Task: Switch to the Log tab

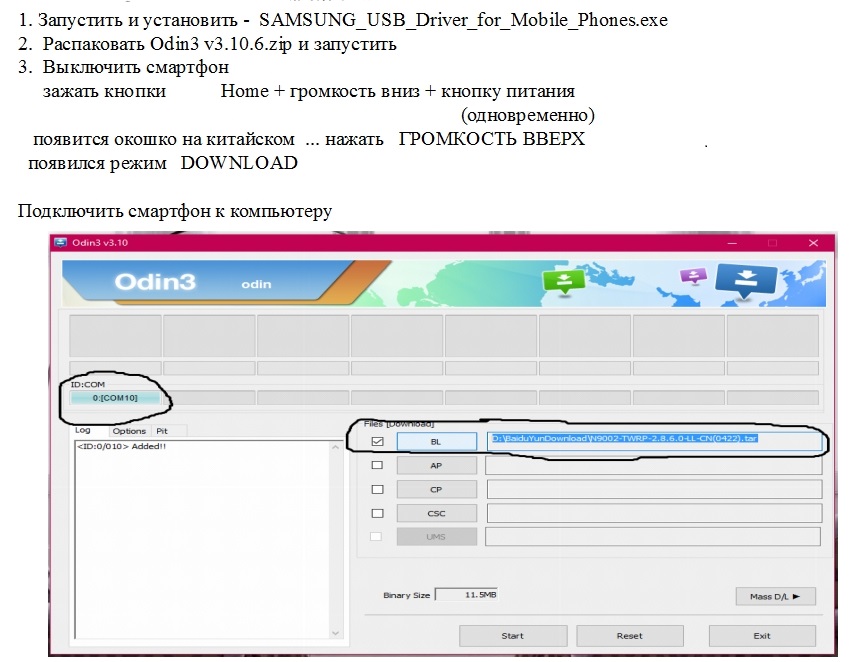Action: [x=82, y=430]
